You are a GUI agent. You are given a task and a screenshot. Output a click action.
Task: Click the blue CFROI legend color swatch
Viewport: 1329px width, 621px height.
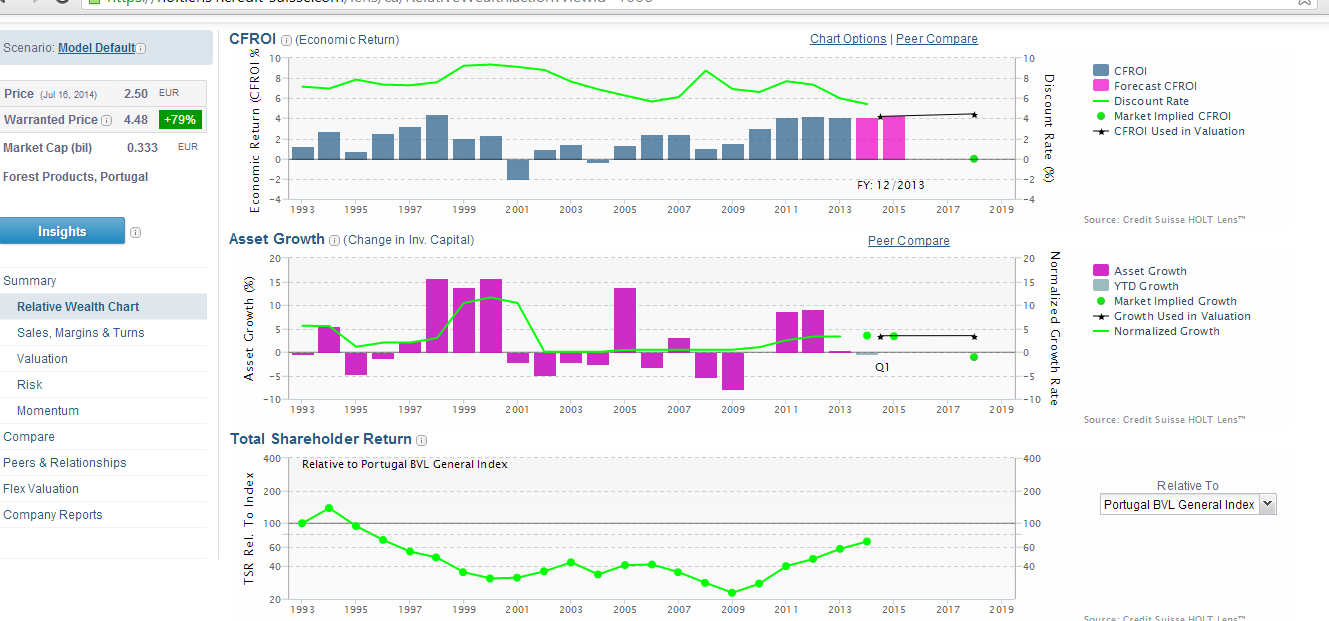point(1101,71)
